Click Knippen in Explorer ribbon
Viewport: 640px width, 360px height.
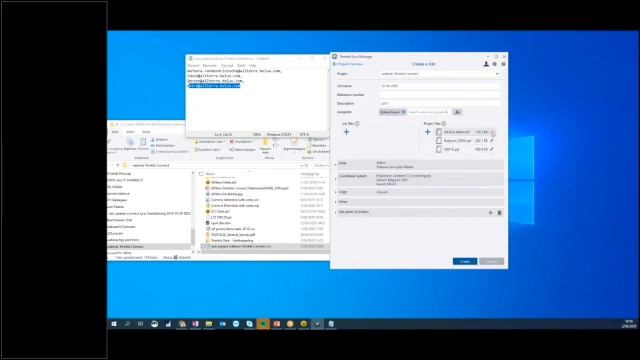[x=159, y=140]
